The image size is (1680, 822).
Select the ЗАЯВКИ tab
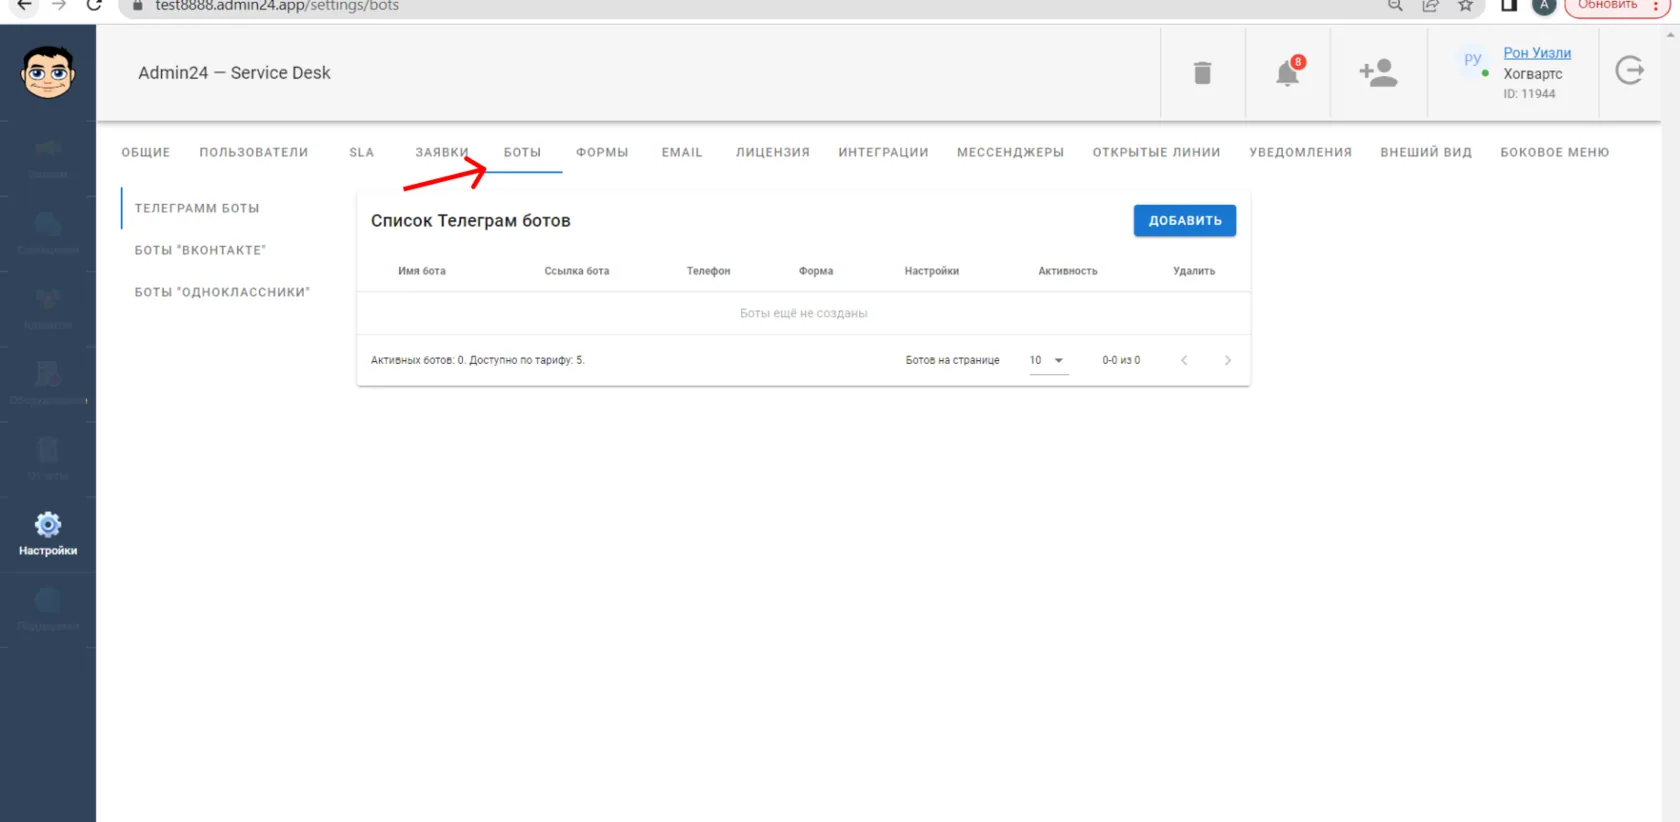pos(442,152)
